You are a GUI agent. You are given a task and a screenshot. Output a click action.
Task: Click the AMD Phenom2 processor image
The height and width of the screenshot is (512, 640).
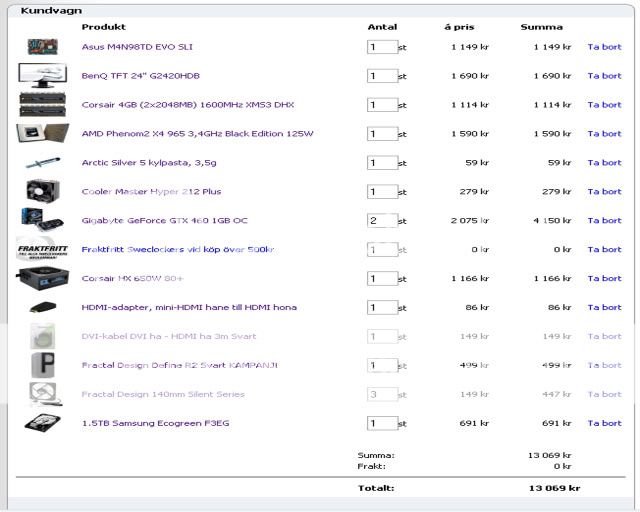(x=42, y=134)
